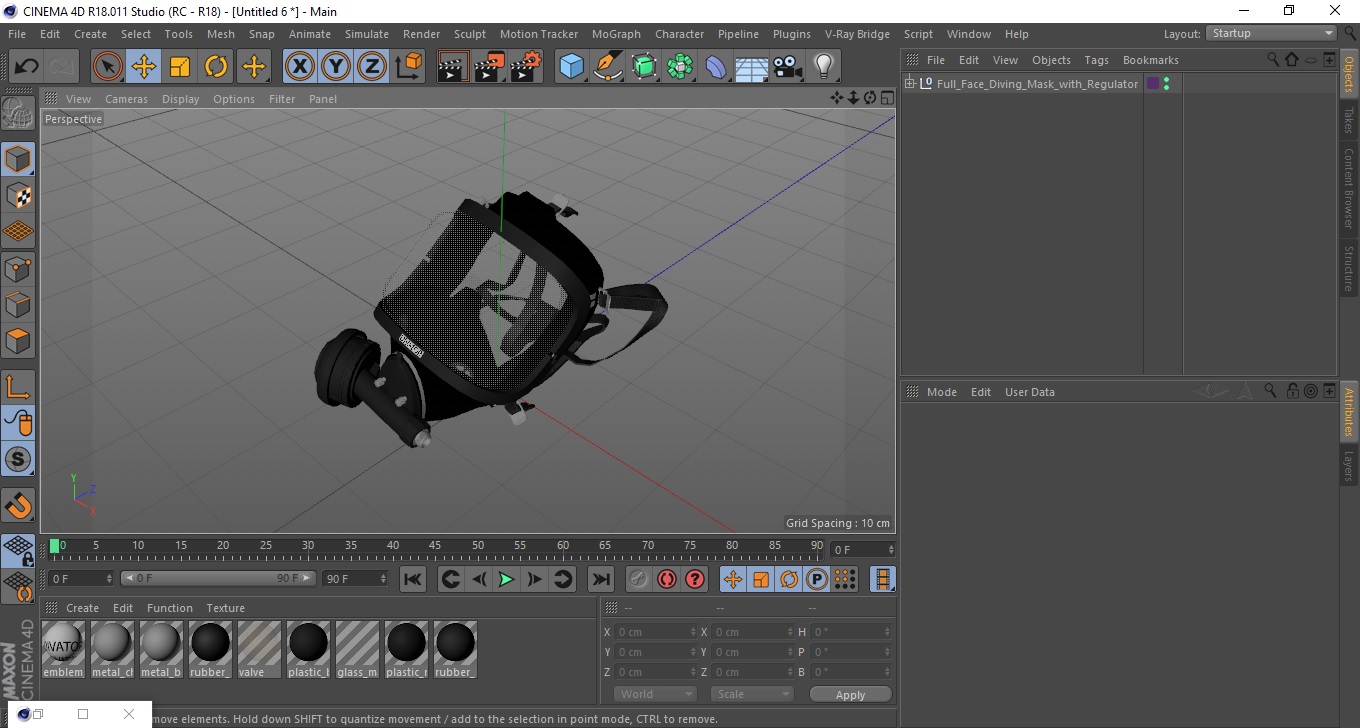Screen dimensions: 1360x728
Task: Add a Light object
Action: coord(823,67)
